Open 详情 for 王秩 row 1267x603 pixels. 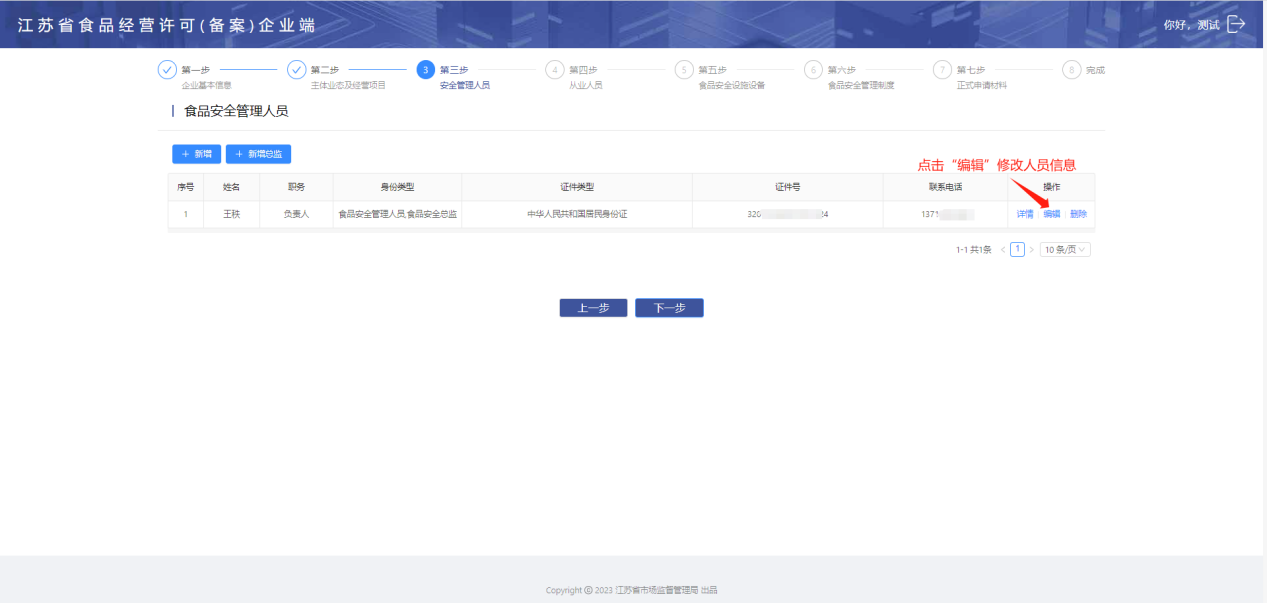point(1025,214)
